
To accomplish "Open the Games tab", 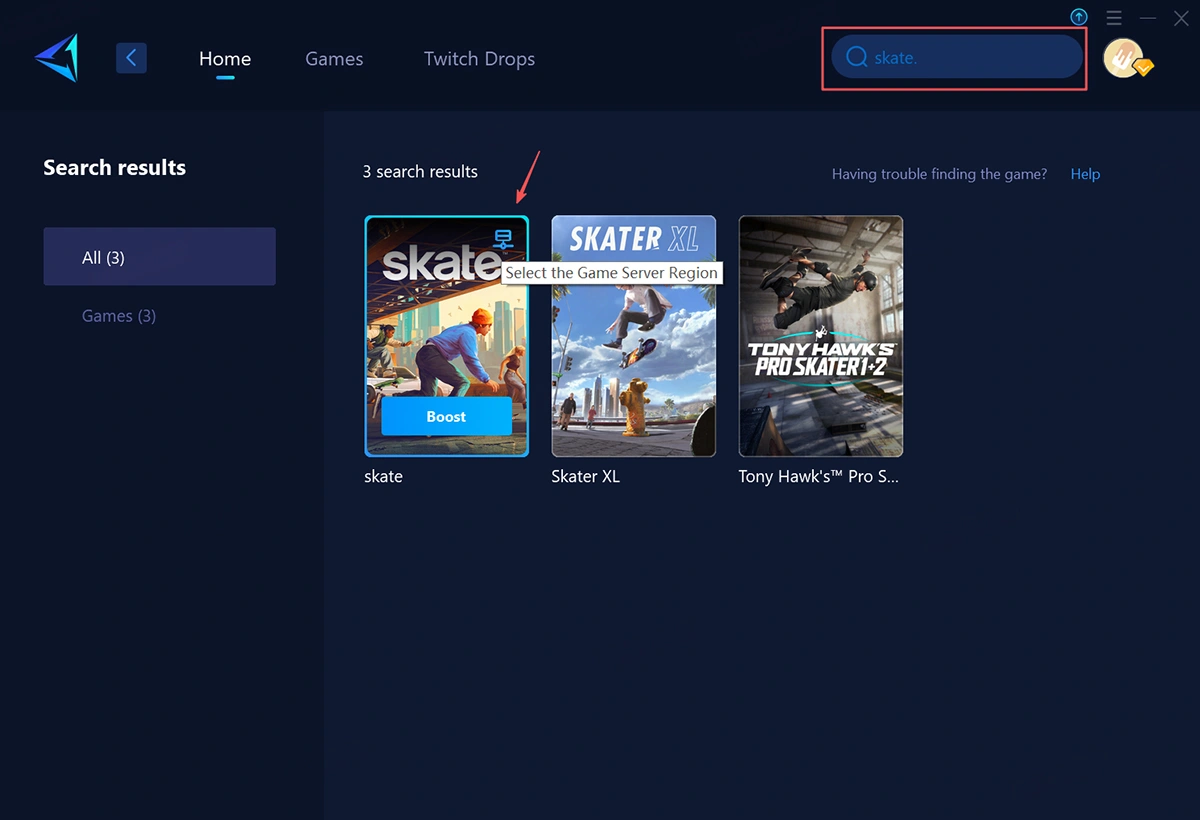I will click(x=334, y=59).
